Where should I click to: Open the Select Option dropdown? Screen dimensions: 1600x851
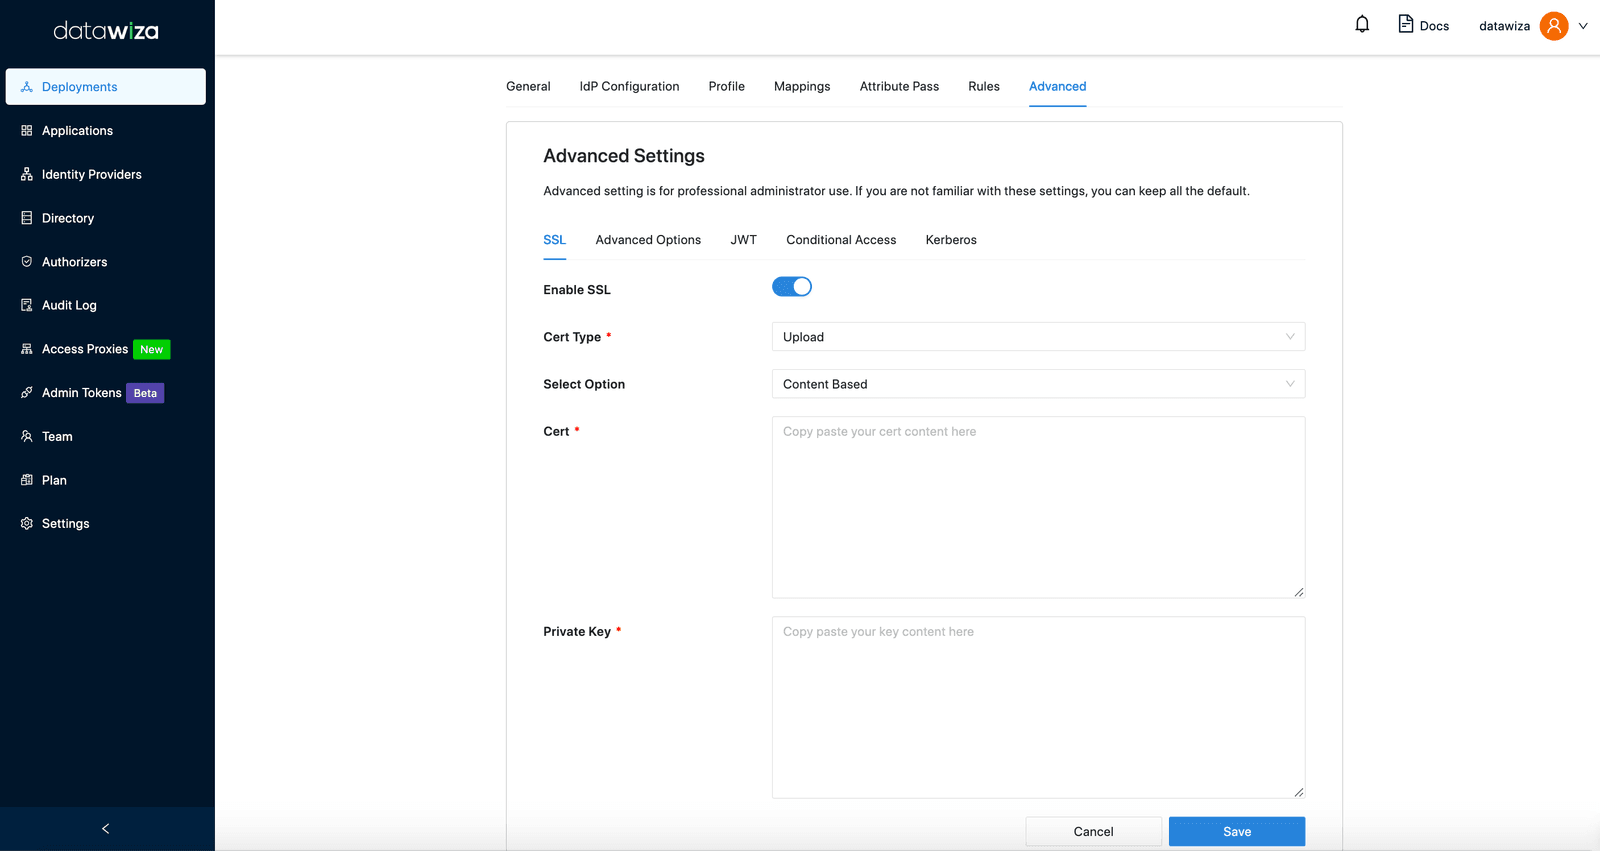(1038, 384)
